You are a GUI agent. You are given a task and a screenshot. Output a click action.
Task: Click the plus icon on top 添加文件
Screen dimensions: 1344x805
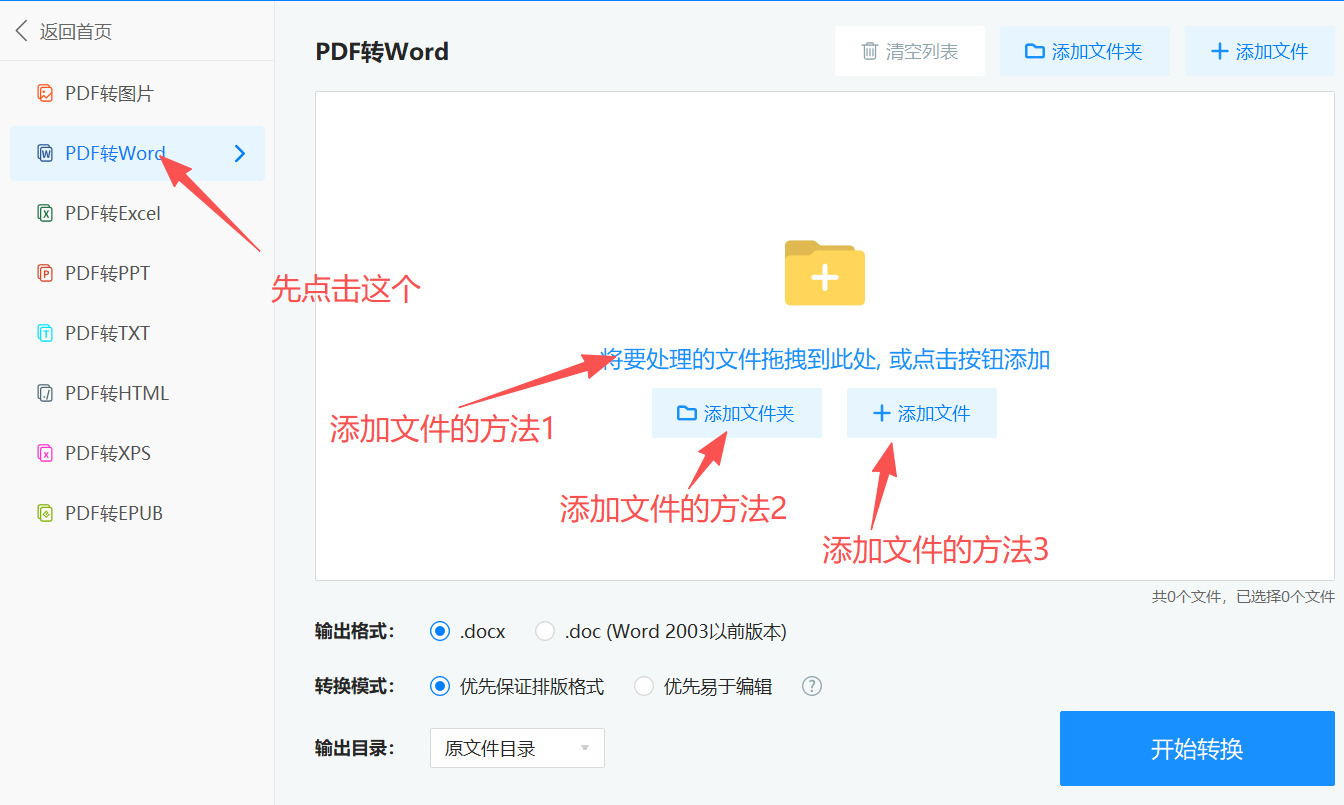coord(1219,51)
